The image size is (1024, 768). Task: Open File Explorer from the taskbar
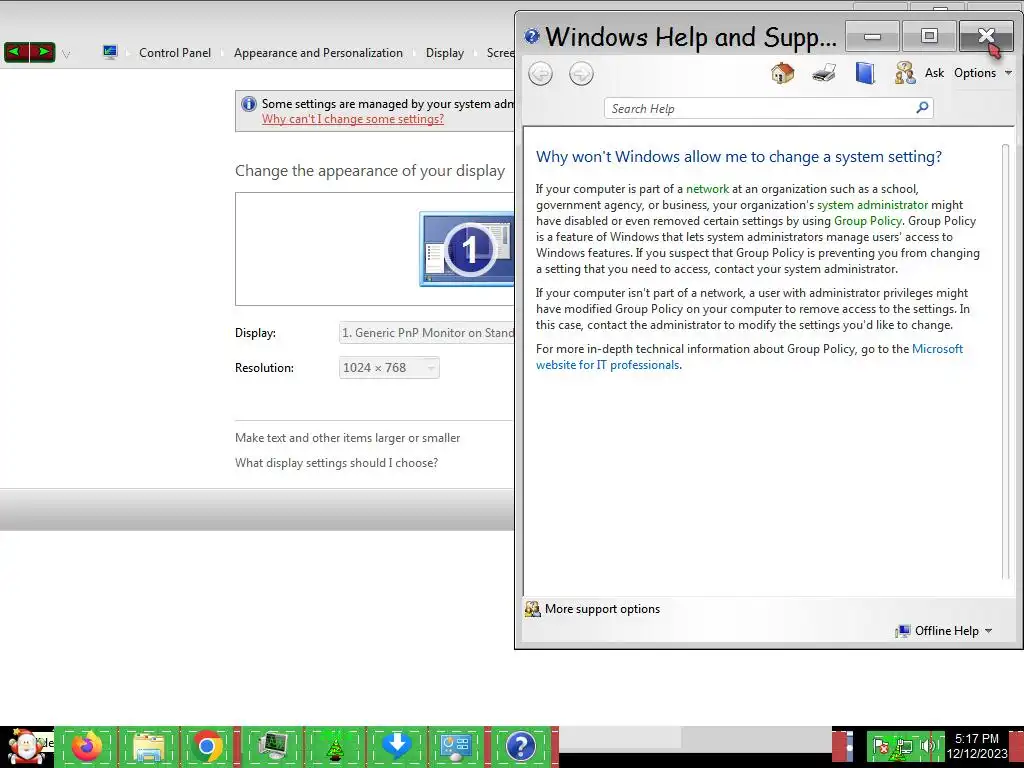pos(148,746)
